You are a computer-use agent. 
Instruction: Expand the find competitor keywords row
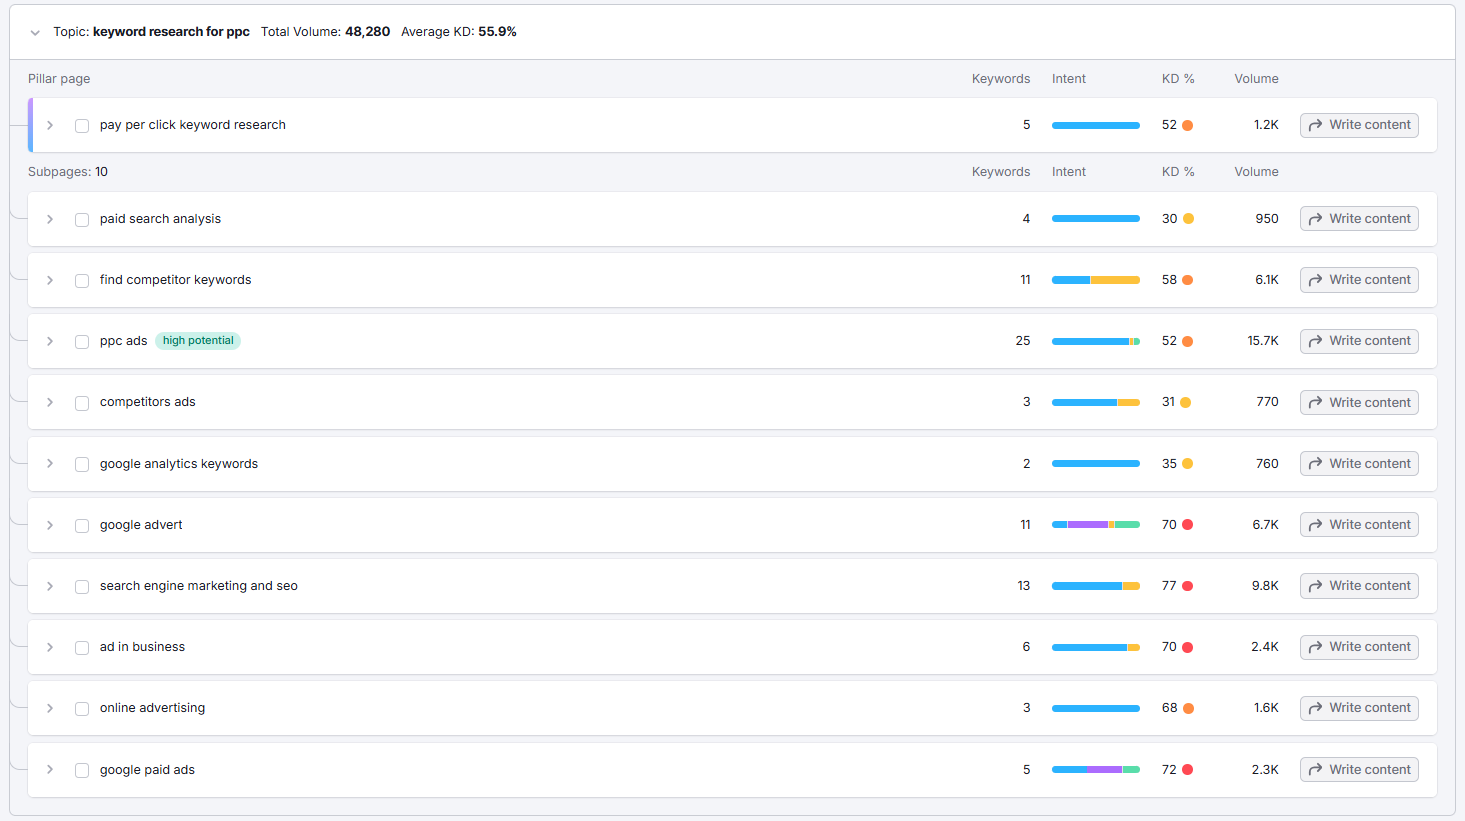(50, 280)
